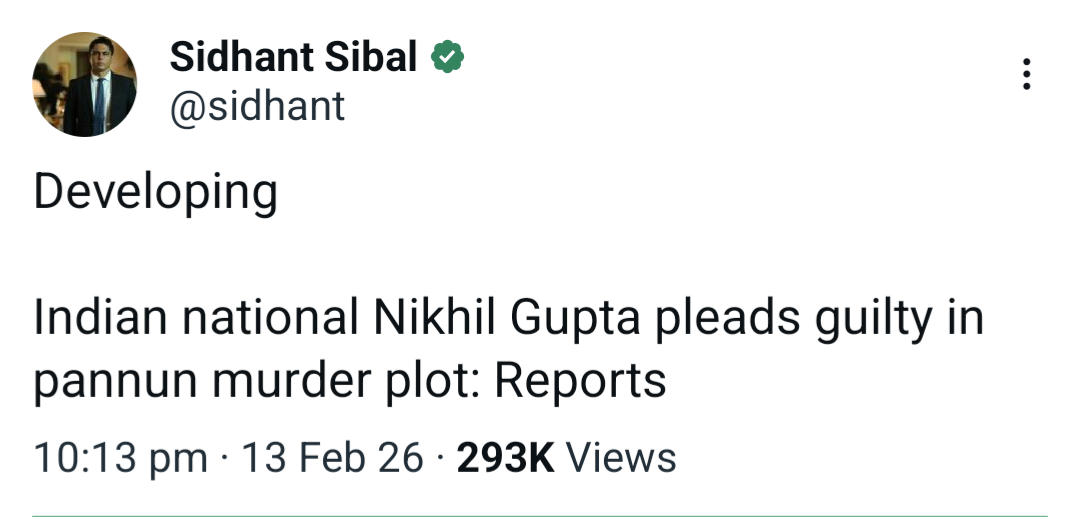Click the word "Indian" in the tweet
This screenshot has height=526, width=1080.
tap(95, 318)
